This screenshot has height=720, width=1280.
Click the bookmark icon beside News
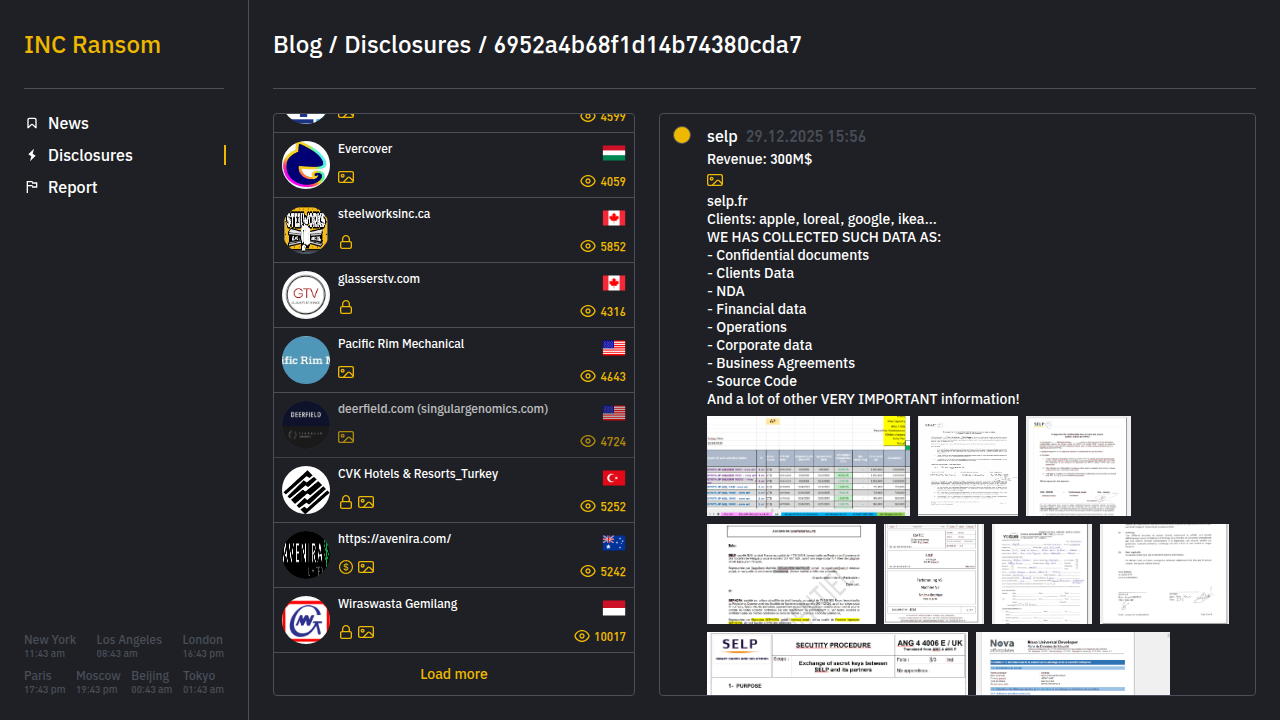click(x=32, y=123)
